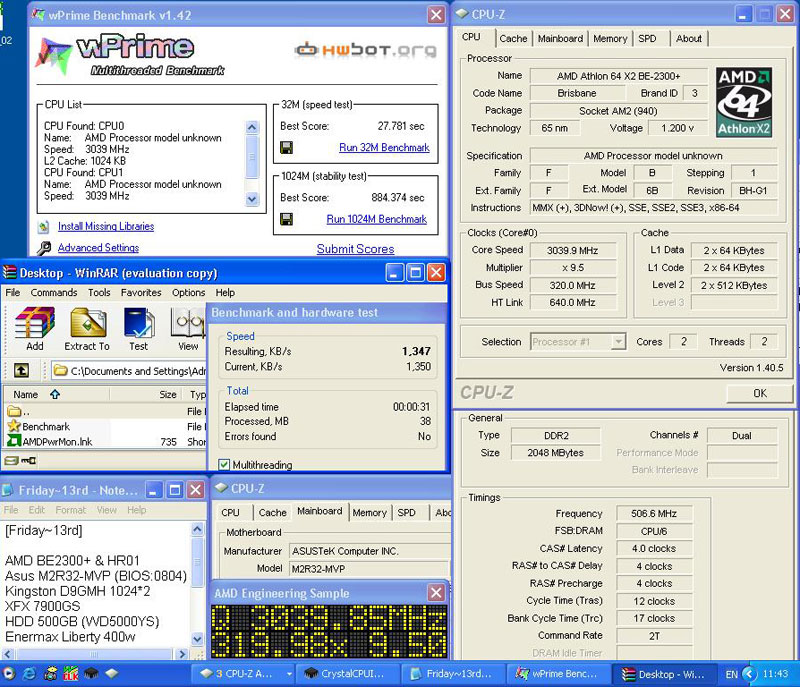Click Install Missing Libraries link
Viewport: 800px width, 687px height.
(x=106, y=226)
